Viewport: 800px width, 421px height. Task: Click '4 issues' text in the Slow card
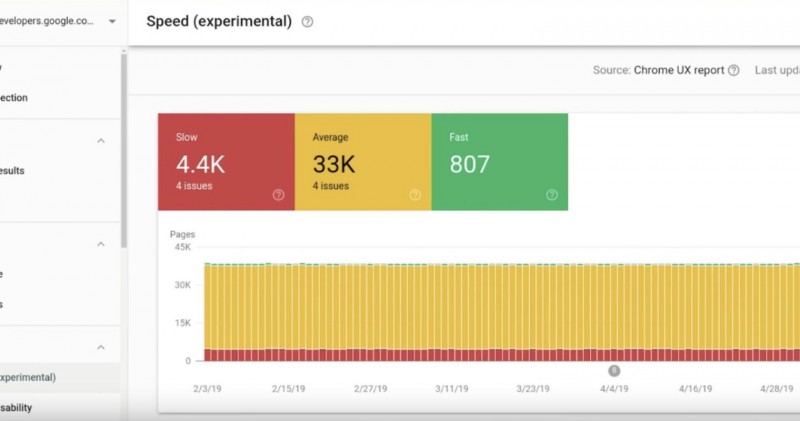click(x=194, y=186)
